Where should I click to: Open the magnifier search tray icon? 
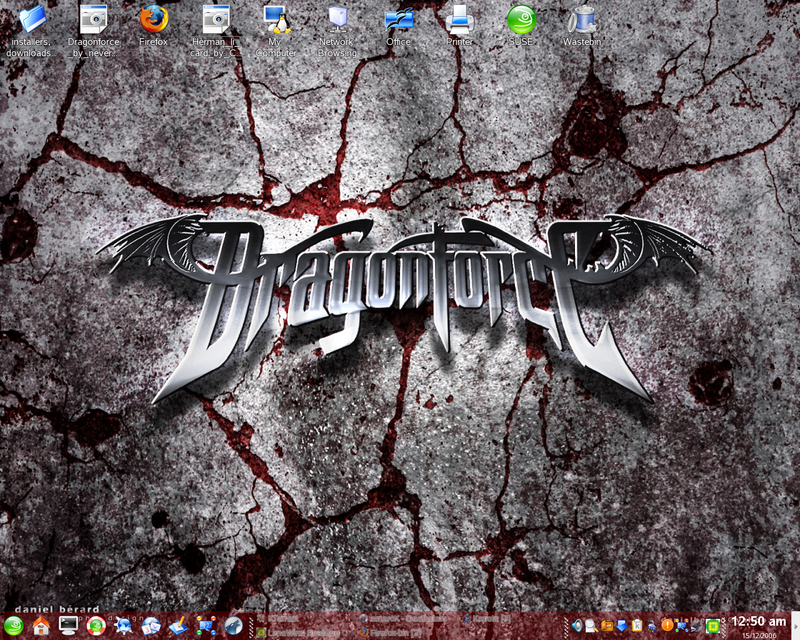pyautogui.click(x=592, y=625)
